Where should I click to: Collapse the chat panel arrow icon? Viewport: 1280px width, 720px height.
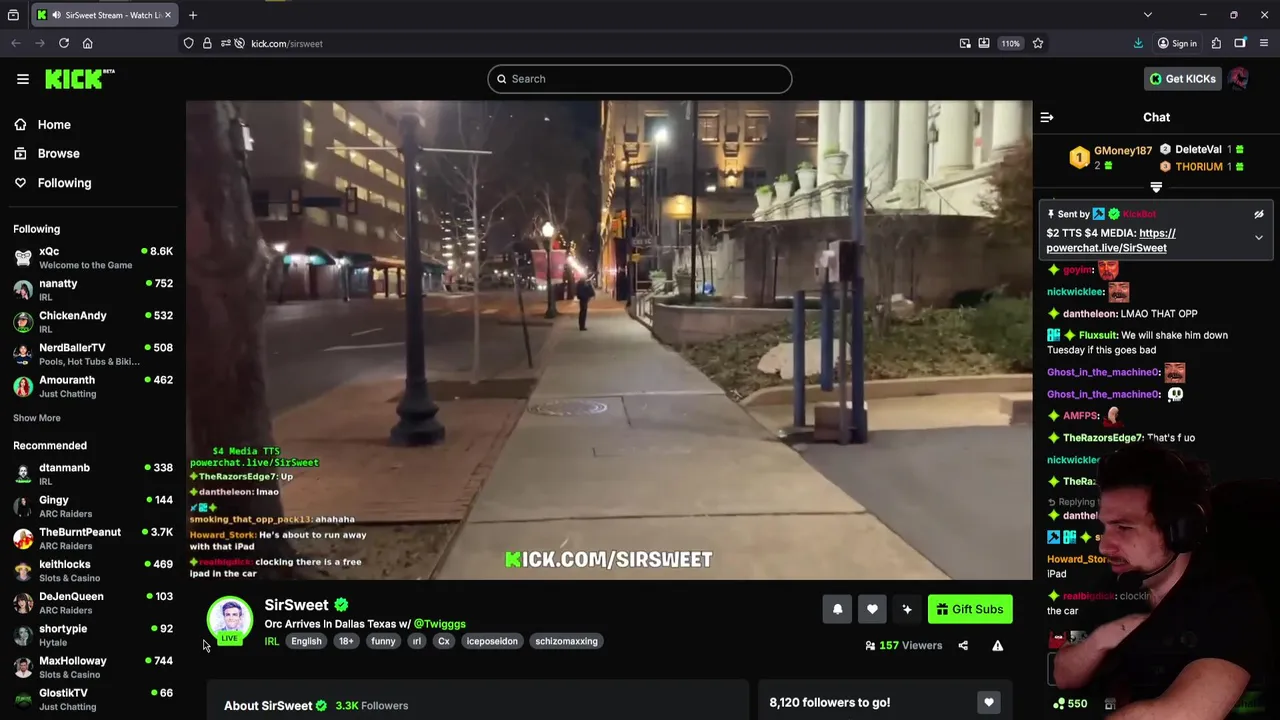(1046, 117)
